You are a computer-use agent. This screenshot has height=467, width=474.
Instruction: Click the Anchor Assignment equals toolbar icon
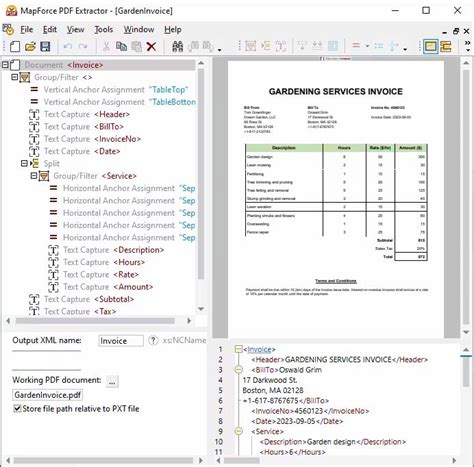[356, 45]
